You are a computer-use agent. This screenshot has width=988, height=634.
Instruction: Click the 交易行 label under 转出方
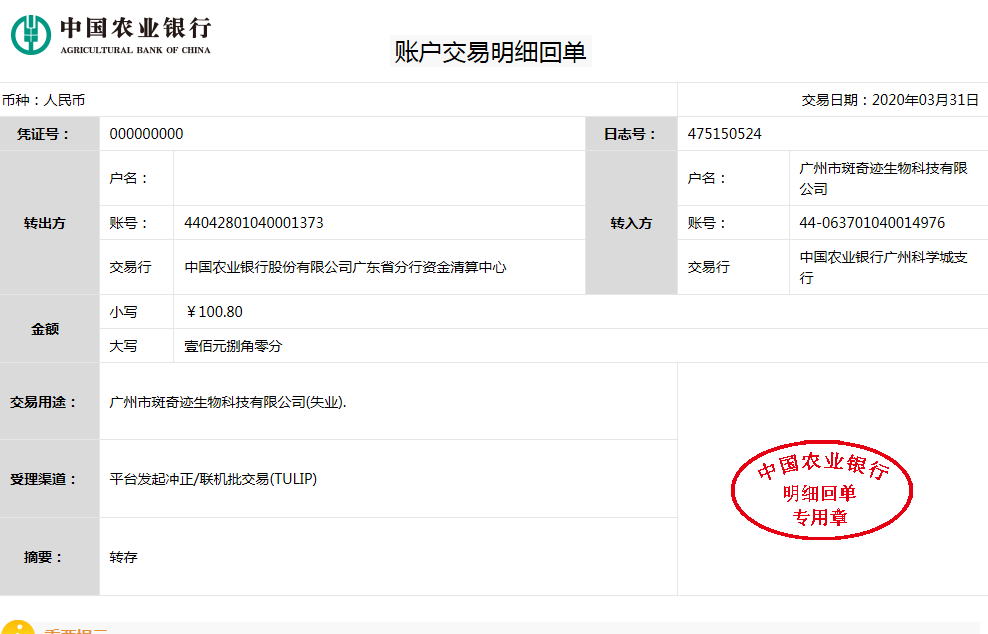pos(130,267)
